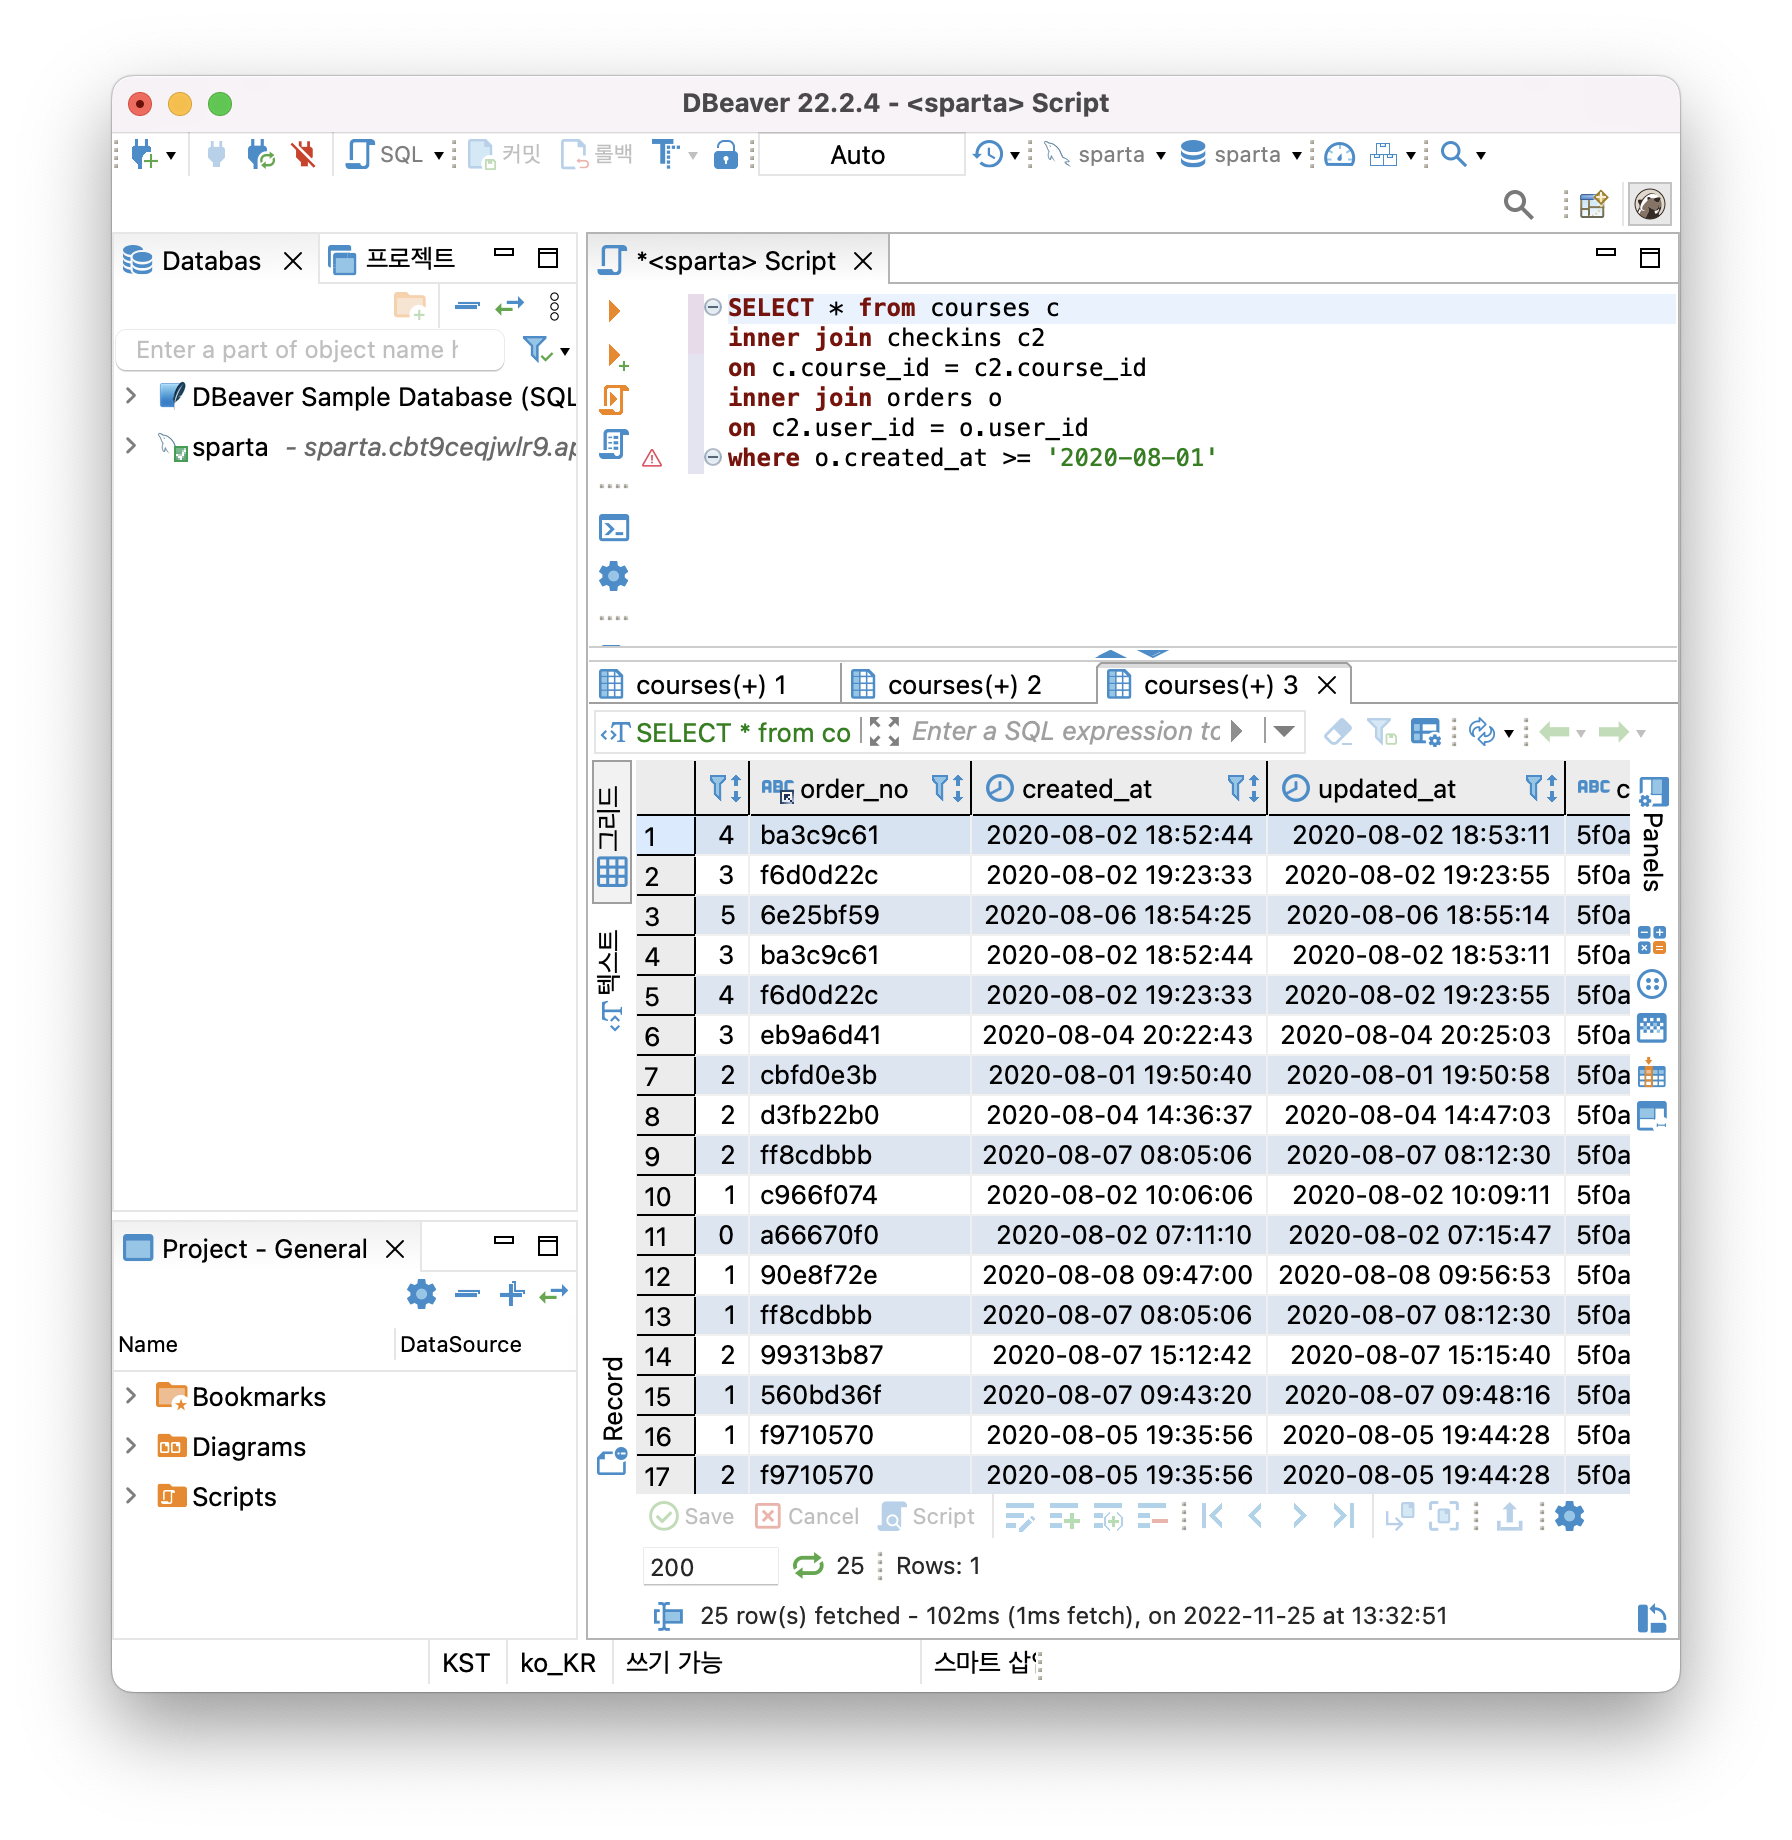The width and height of the screenshot is (1792, 1840).
Task: Click the Connect plug icon
Action: [216, 154]
